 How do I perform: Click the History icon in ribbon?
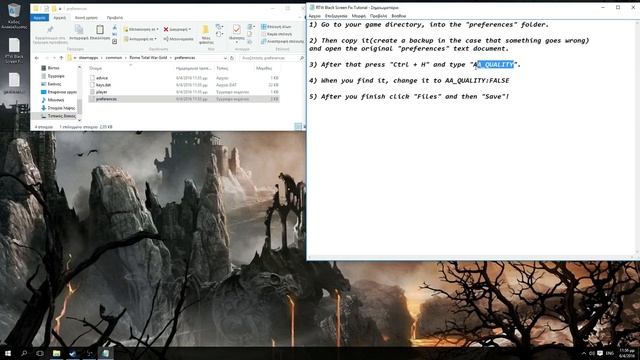tap(250, 42)
